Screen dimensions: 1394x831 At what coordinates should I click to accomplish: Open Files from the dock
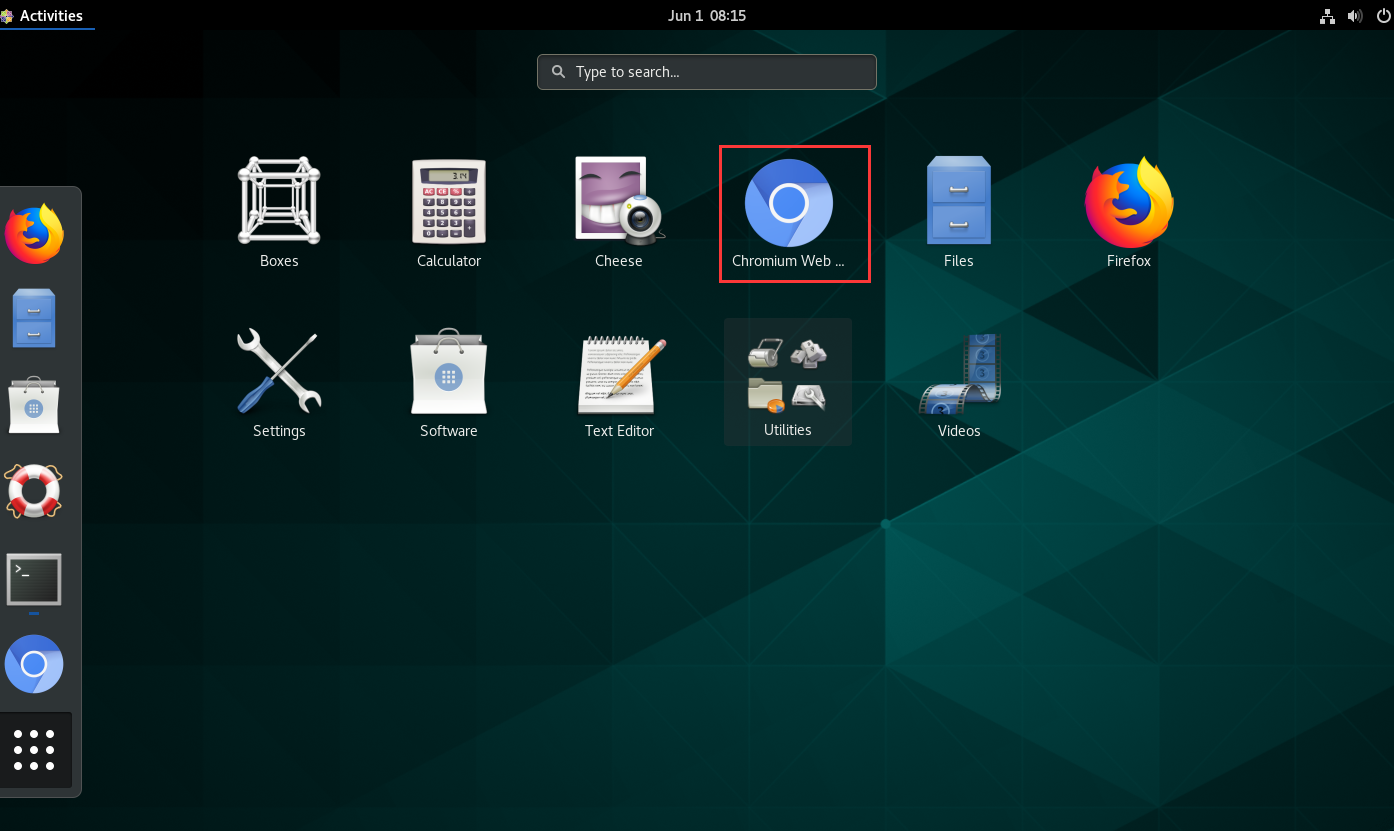(34, 318)
